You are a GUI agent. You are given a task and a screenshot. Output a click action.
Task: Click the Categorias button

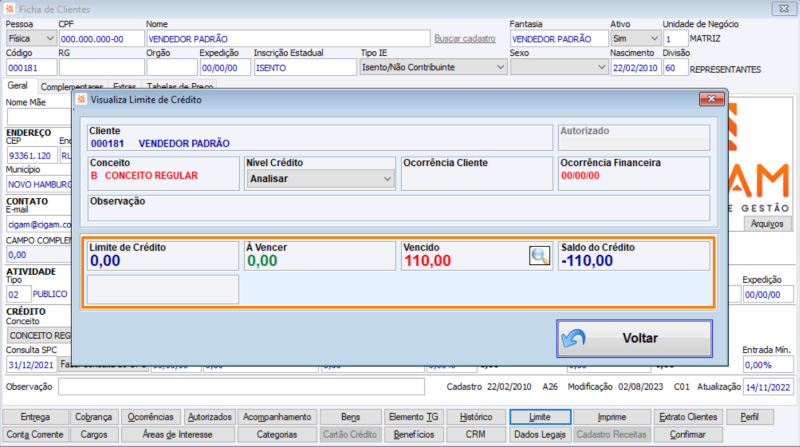pos(277,435)
